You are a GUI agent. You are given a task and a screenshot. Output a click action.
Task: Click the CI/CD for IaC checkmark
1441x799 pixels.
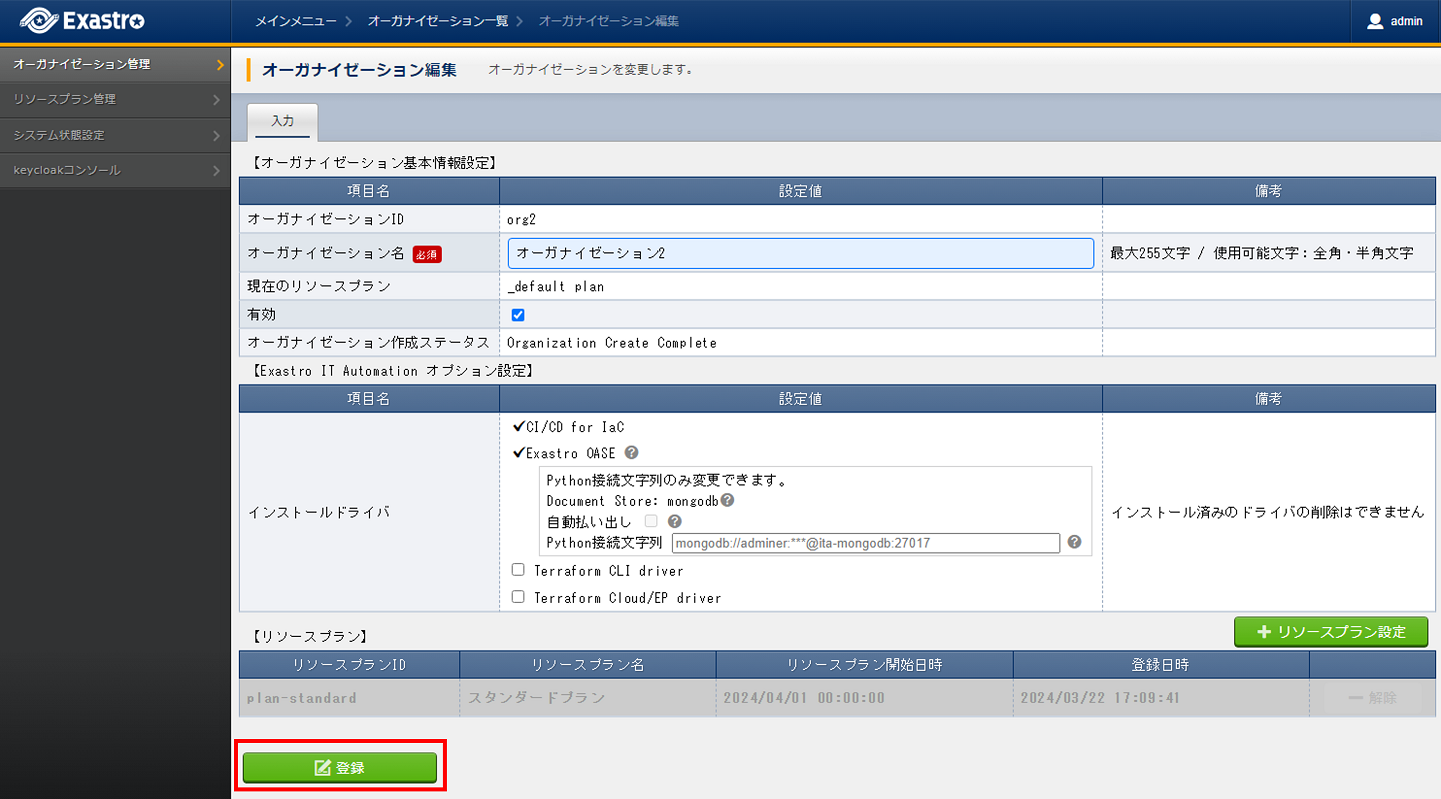coord(518,427)
